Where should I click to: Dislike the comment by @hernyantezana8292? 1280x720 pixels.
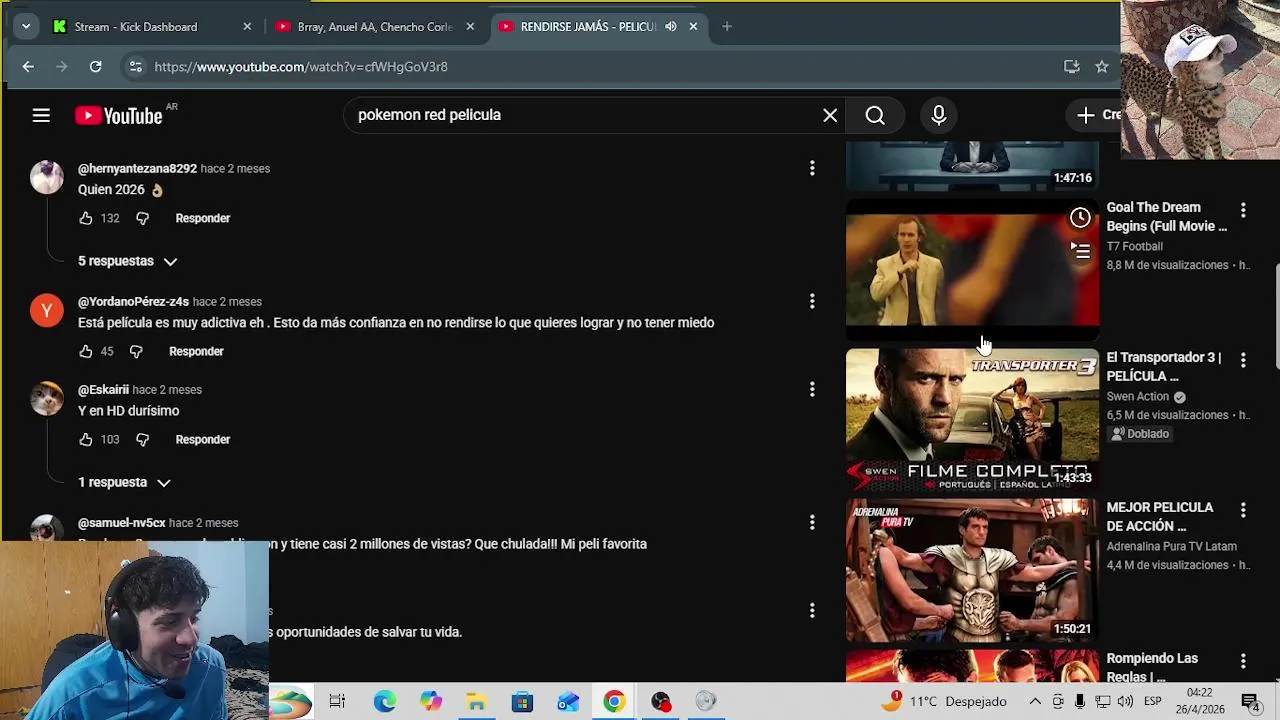(142, 218)
